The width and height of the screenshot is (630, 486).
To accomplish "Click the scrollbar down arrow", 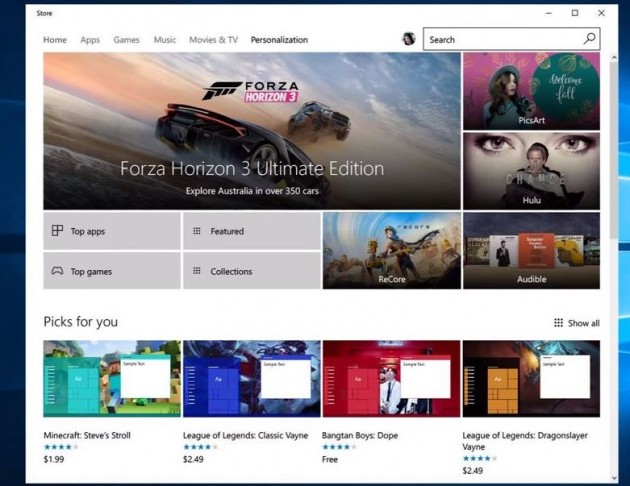I will 614,478.
